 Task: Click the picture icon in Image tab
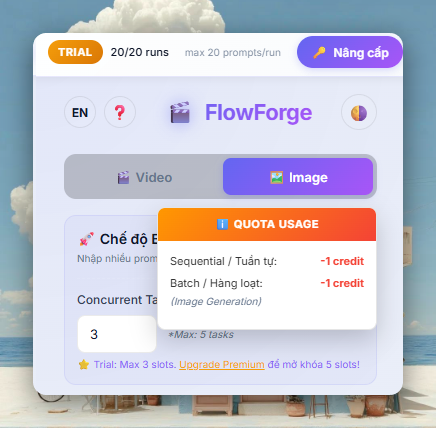[277, 177]
